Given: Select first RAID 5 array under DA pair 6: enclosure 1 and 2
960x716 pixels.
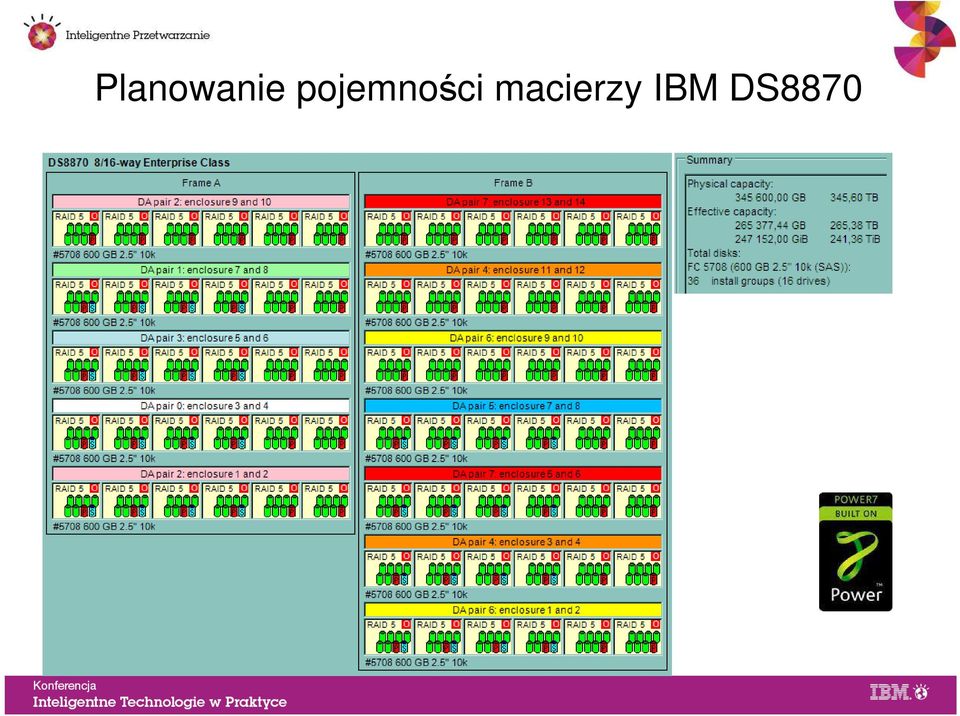Looking at the screenshot, I should tap(388, 636).
